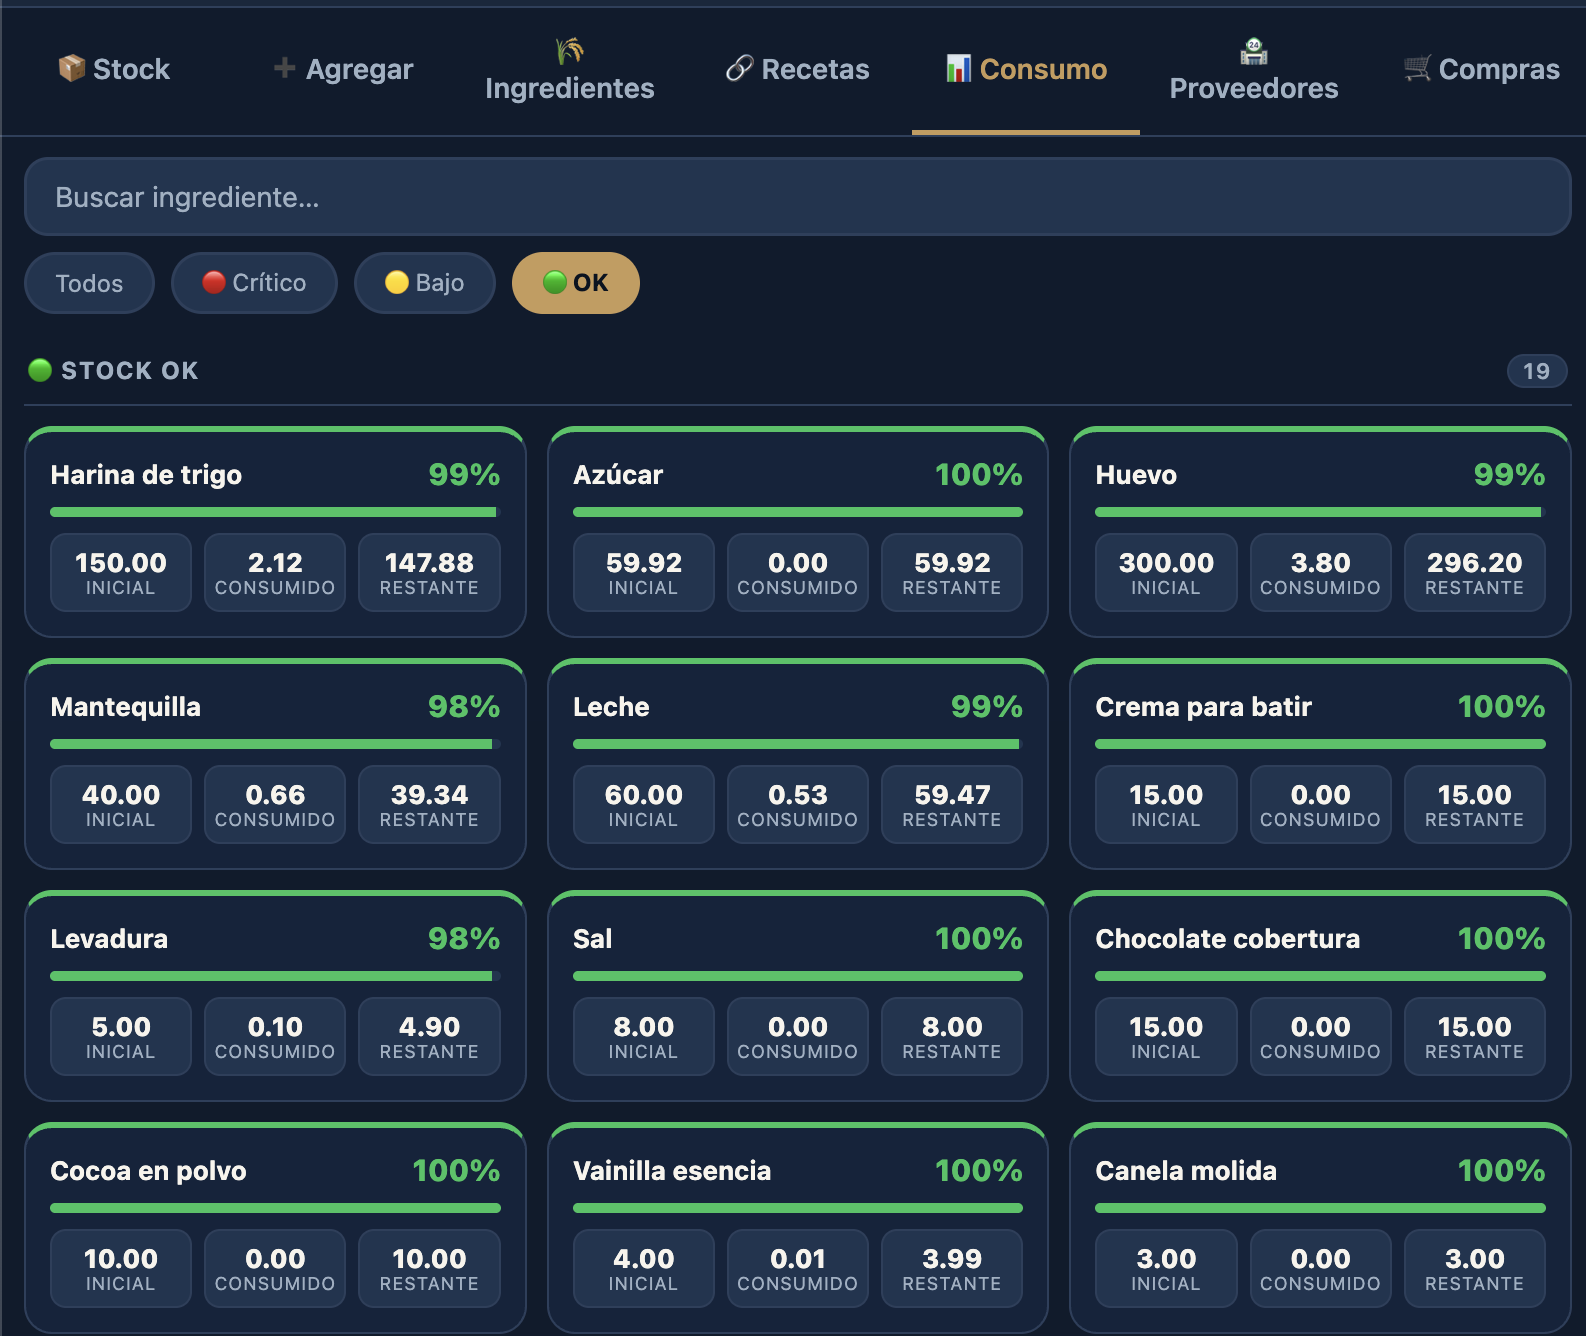Click the Azúcar progress bar
The width and height of the screenshot is (1586, 1336).
tap(798, 512)
